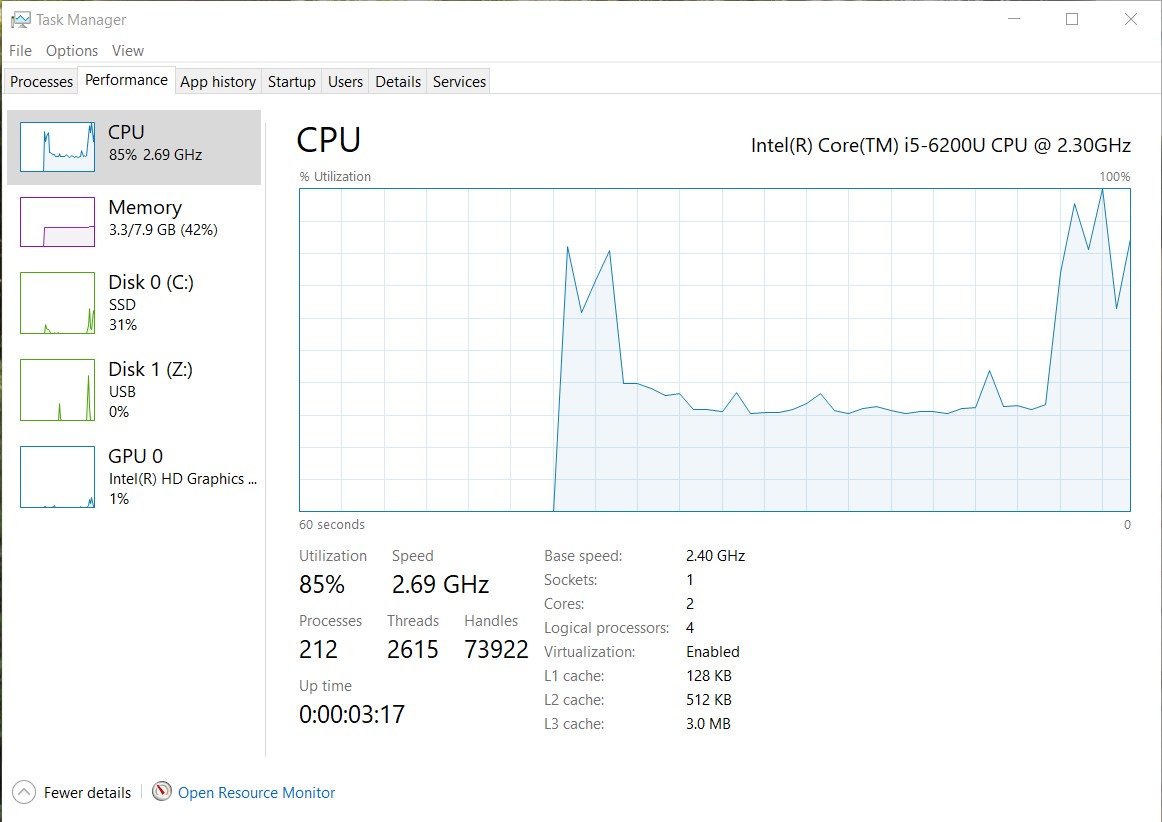1162x822 pixels.
Task: Click the Memory '3.3/7.9 GB (42%)' text
Action: [x=163, y=230]
